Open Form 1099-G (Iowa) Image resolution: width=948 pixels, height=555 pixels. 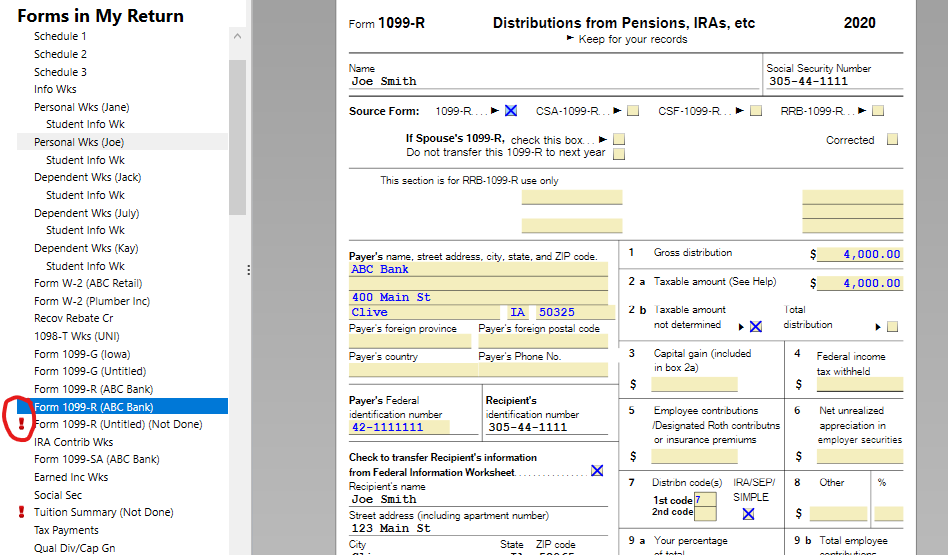click(x=82, y=354)
